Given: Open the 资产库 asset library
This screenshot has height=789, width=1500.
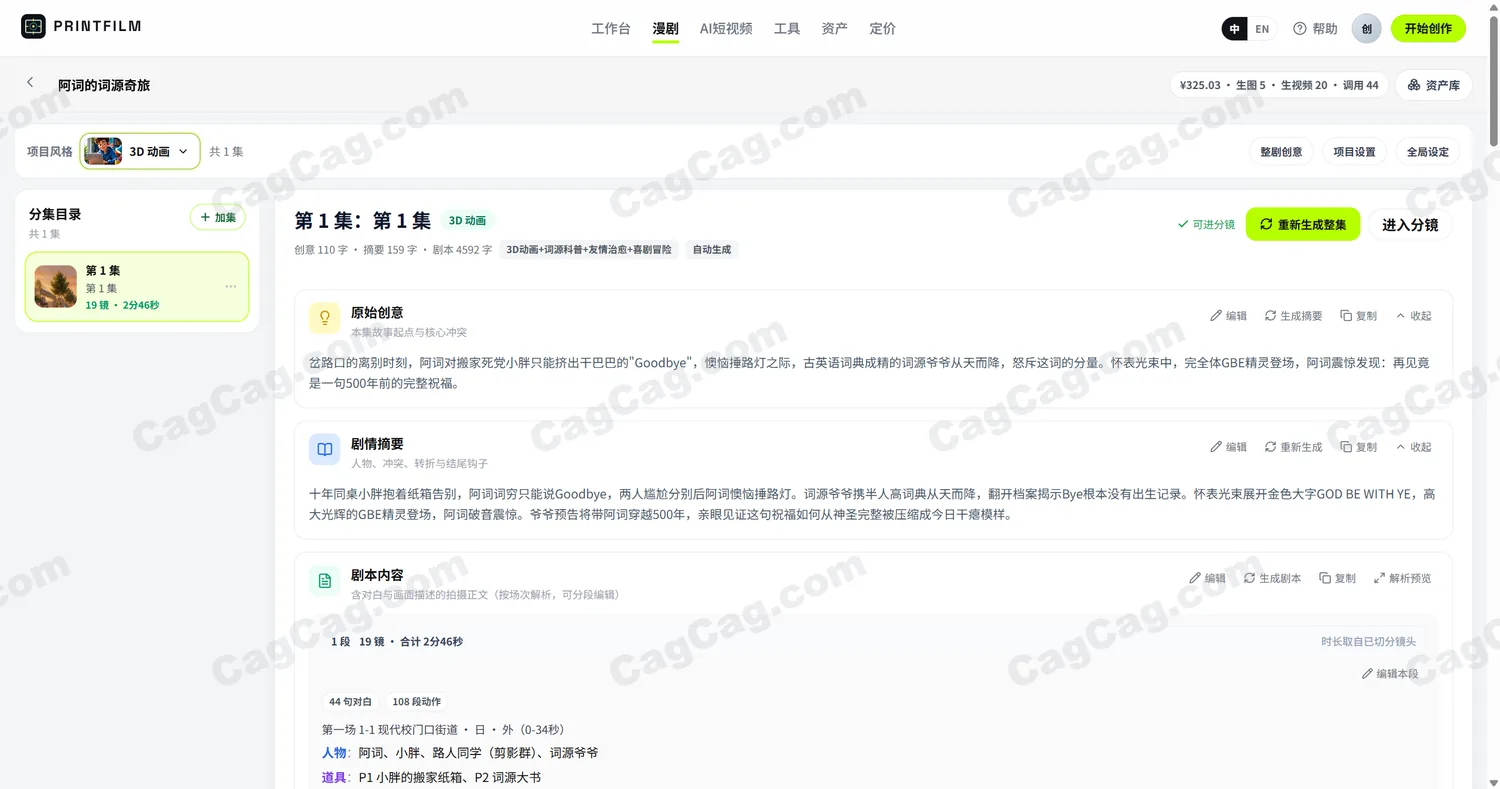Looking at the screenshot, I should [x=1434, y=85].
